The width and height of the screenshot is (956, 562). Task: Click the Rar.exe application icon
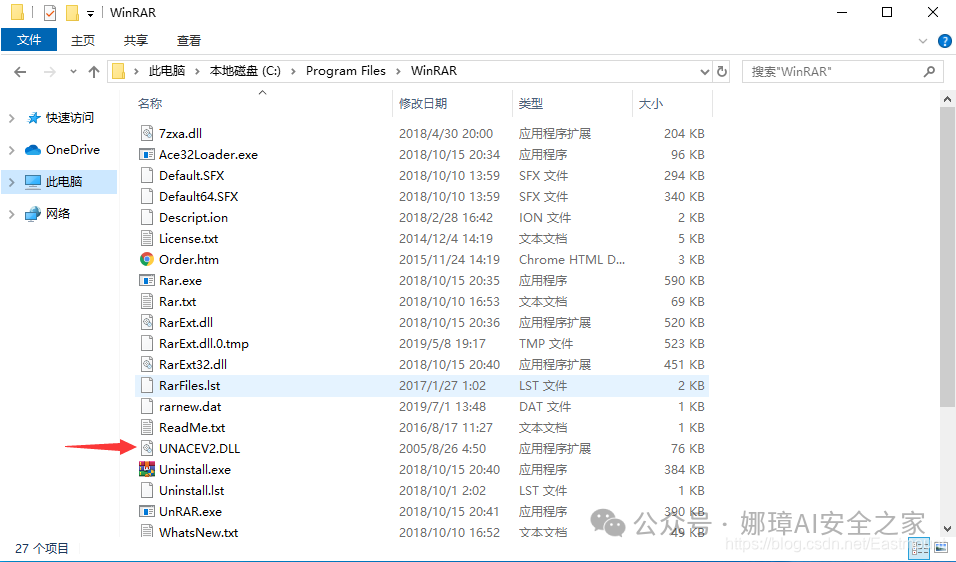pos(146,280)
